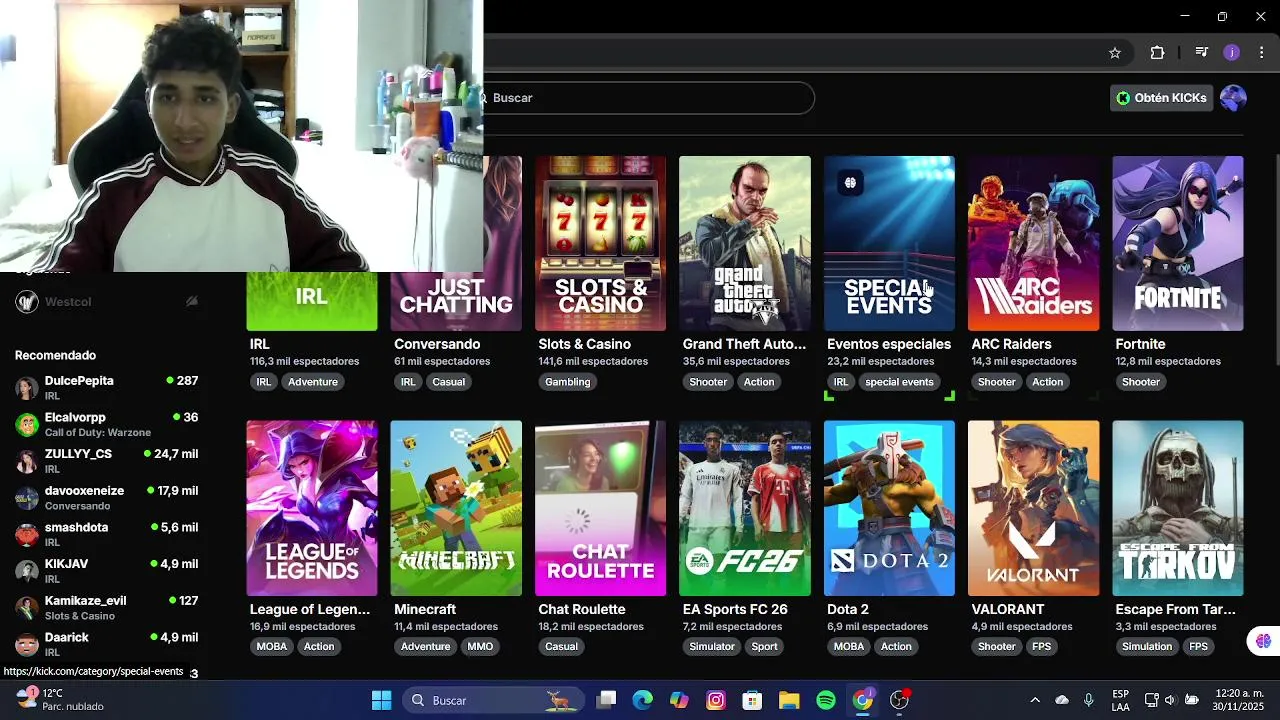Click the taskbar Buscar search box
The width and height of the screenshot is (1280, 720).
pos(493,700)
